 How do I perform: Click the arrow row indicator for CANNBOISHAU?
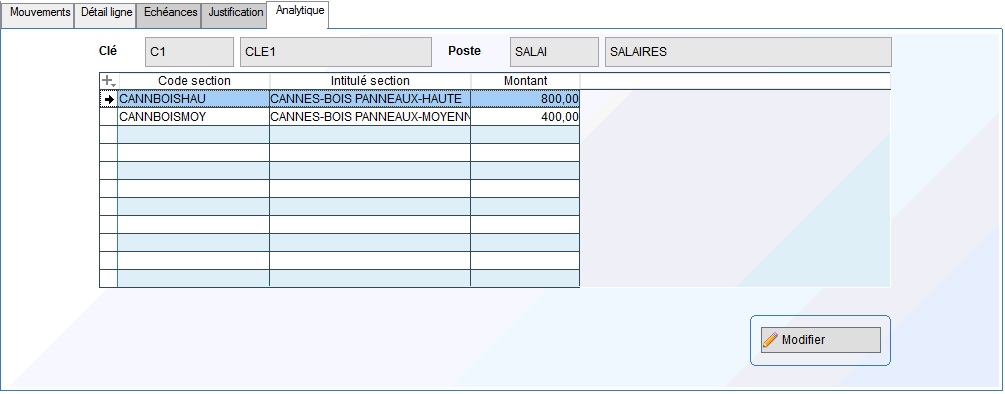tap(109, 99)
